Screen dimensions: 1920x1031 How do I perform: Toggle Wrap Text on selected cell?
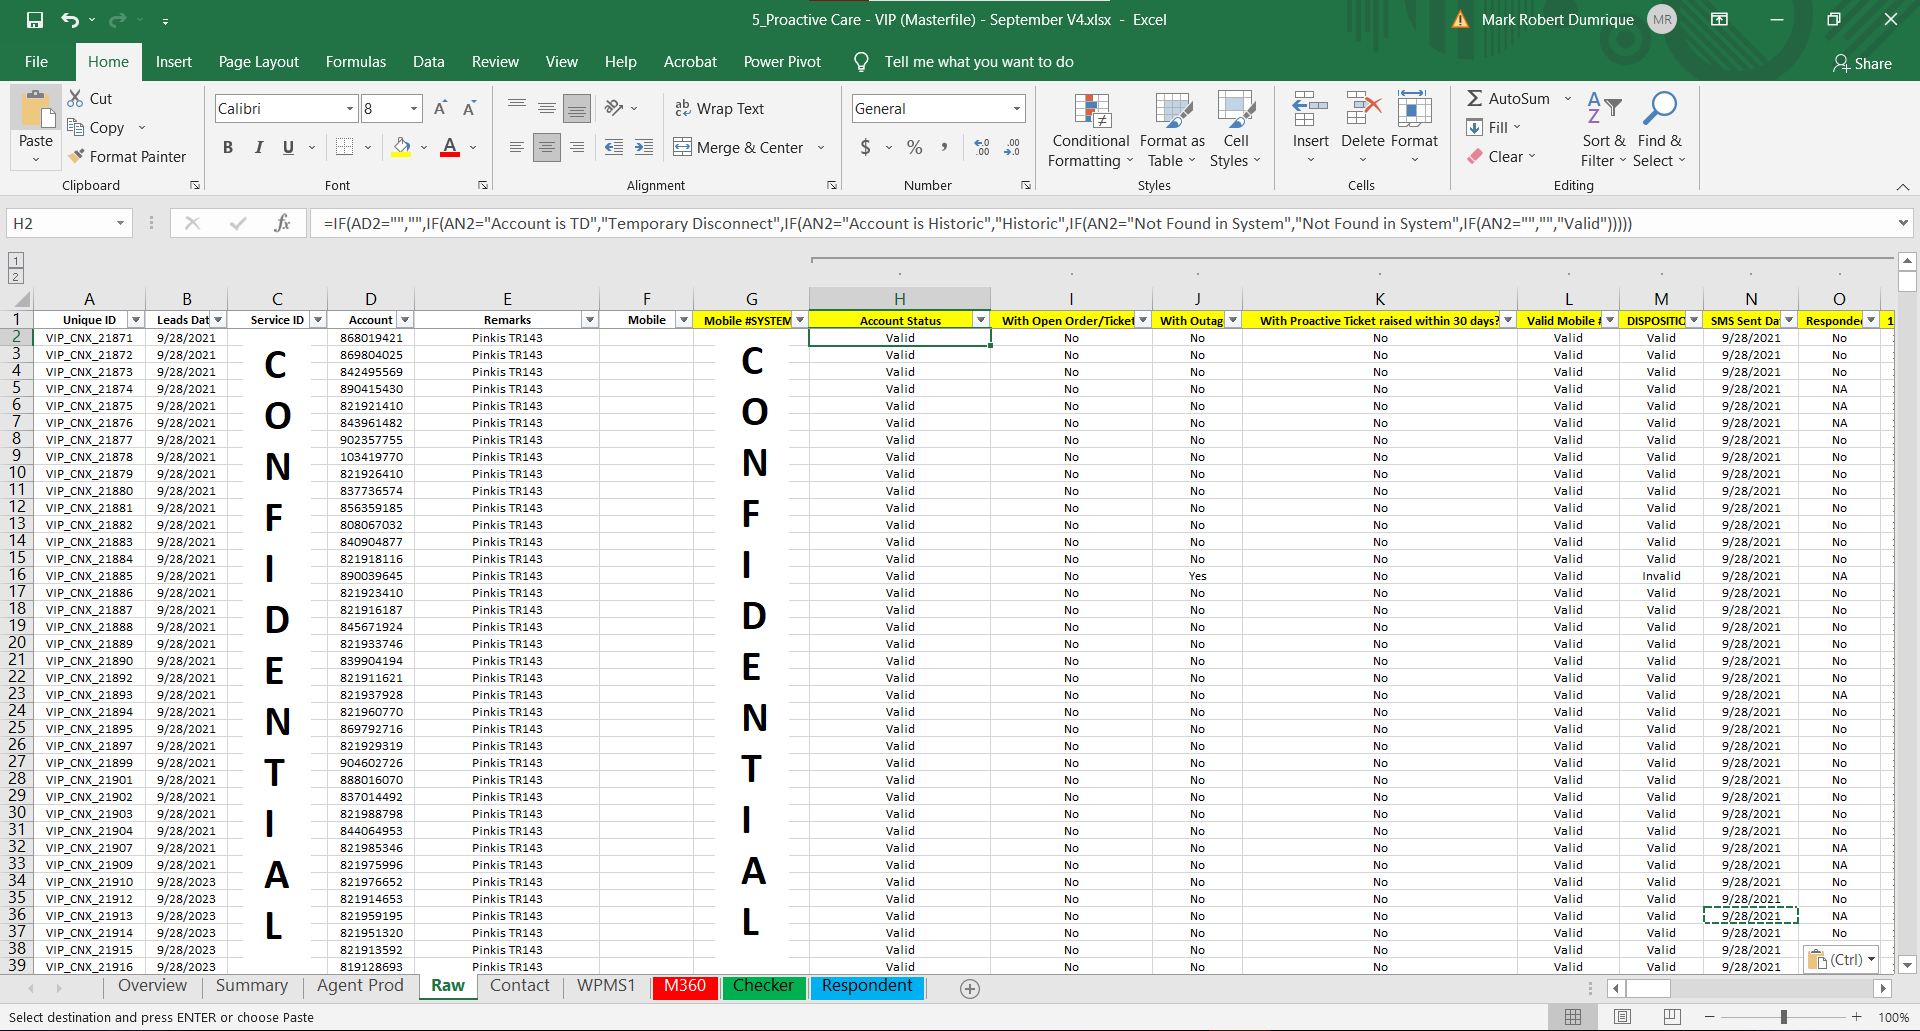(x=719, y=108)
